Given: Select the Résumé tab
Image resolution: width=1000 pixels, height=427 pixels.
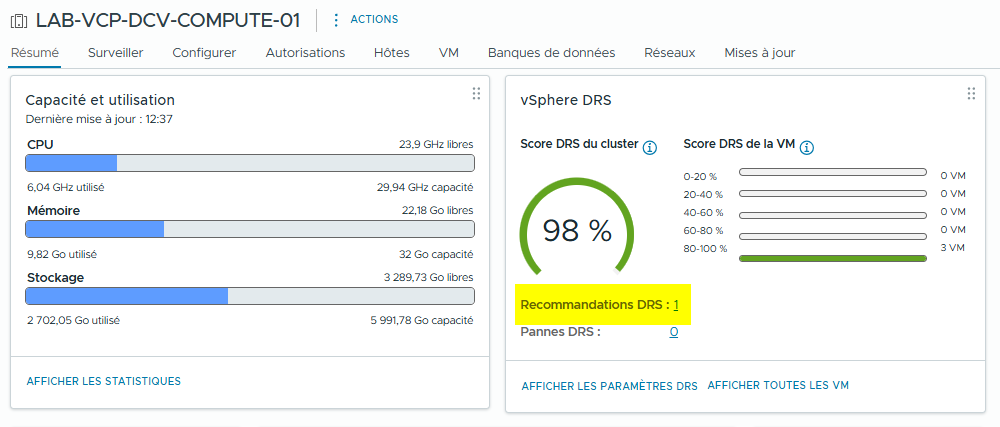Looking at the screenshot, I should [x=34, y=53].
